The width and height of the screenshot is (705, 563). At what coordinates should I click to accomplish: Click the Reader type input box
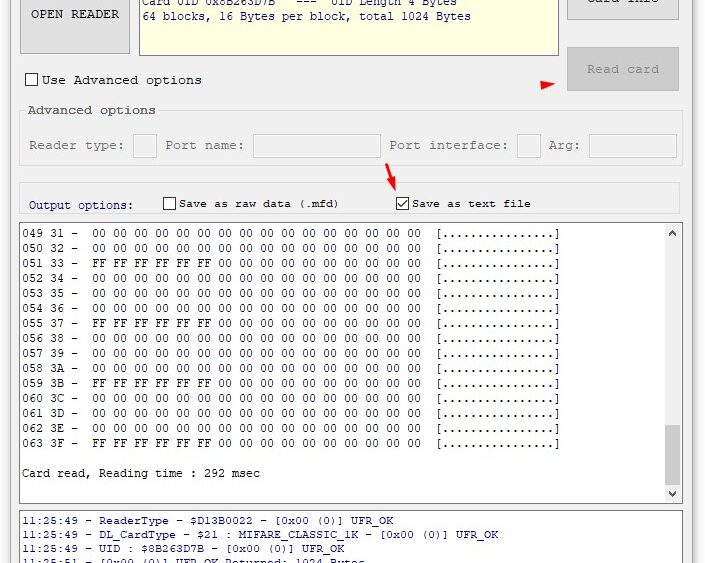pos(145,146)
